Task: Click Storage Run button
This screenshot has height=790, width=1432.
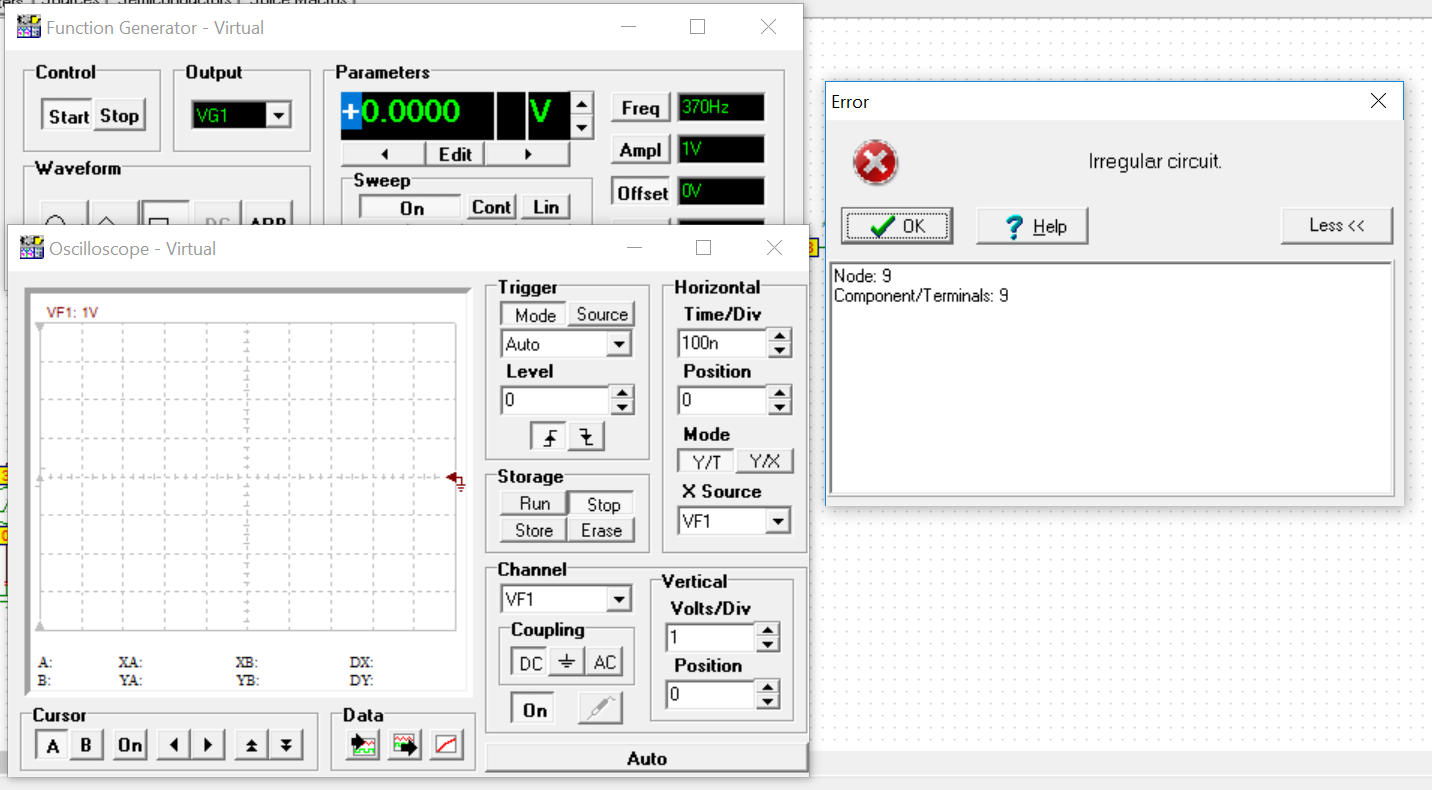Action: pyautogui.click(x=534, y=504)
